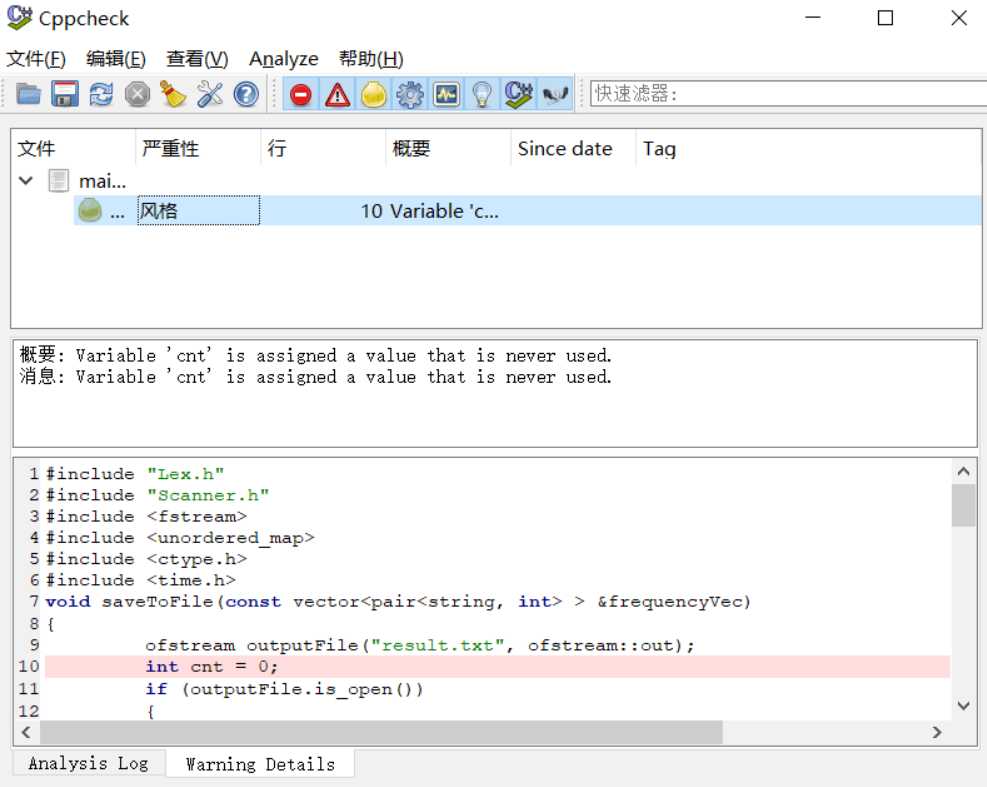Toggle performance filter monitor icon
This screenshot has height=787, width=987.
(446, 94)
